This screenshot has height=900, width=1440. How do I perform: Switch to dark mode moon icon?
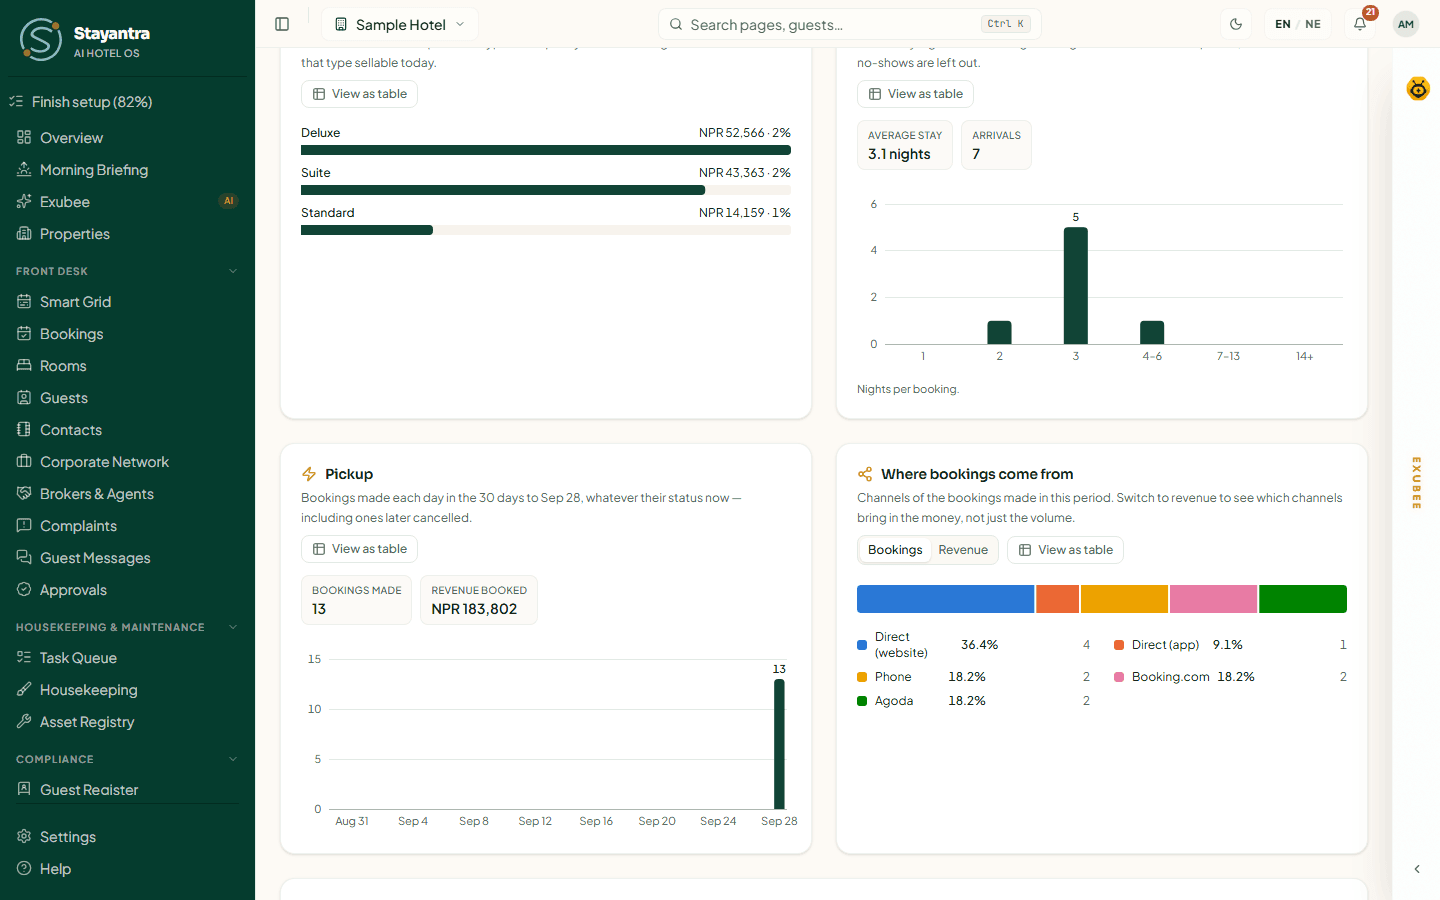[1236, 24]
